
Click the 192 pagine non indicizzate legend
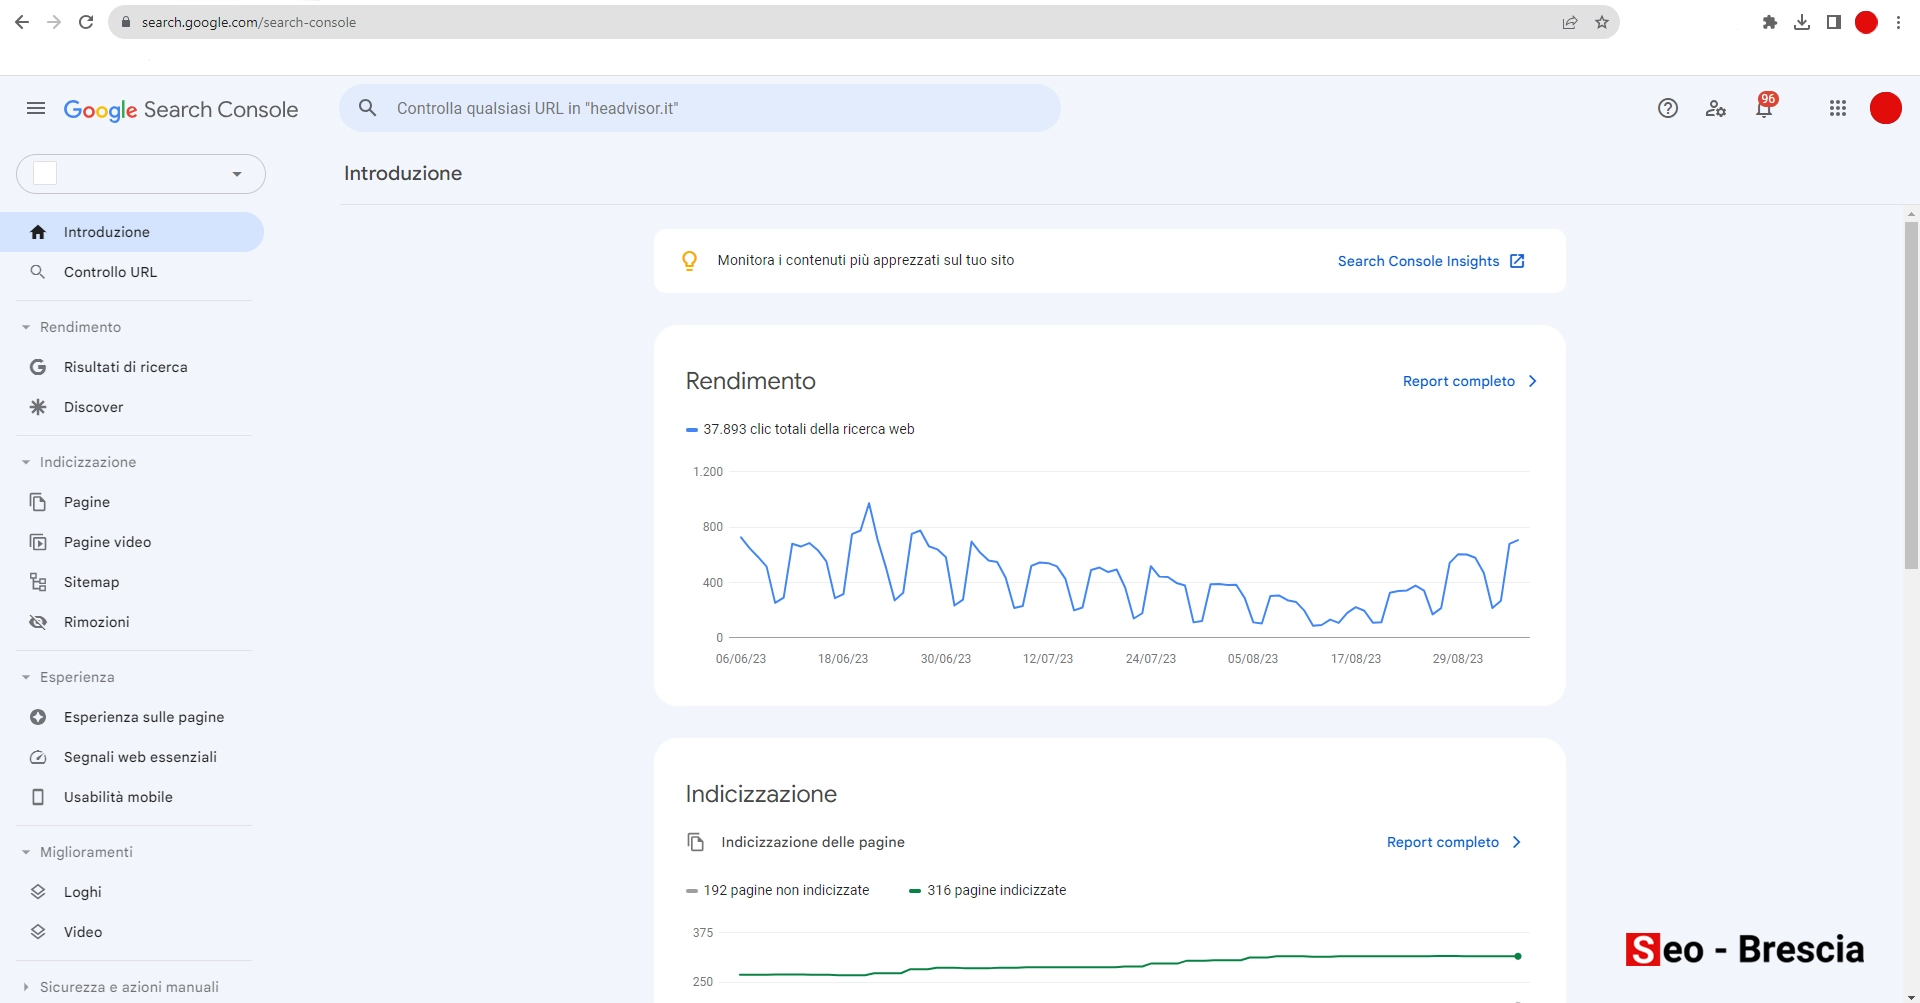pyautogui.click(x=778, y=890)
